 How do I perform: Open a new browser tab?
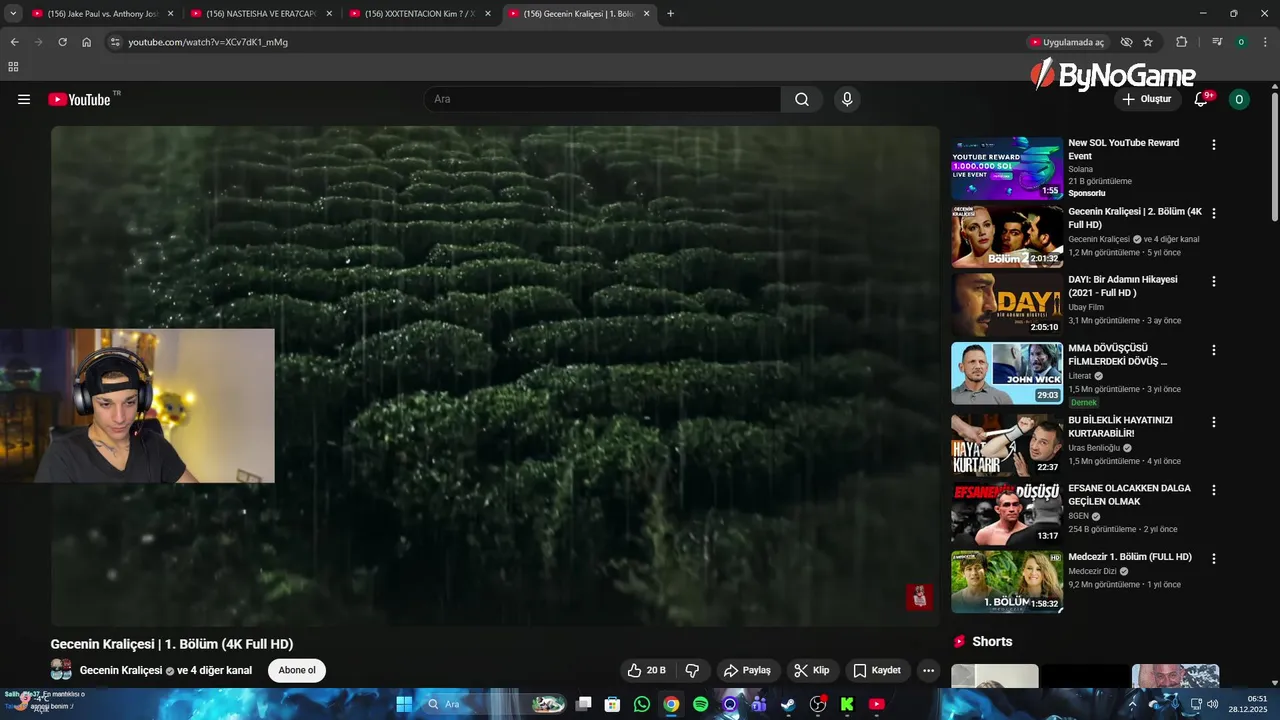670,14
